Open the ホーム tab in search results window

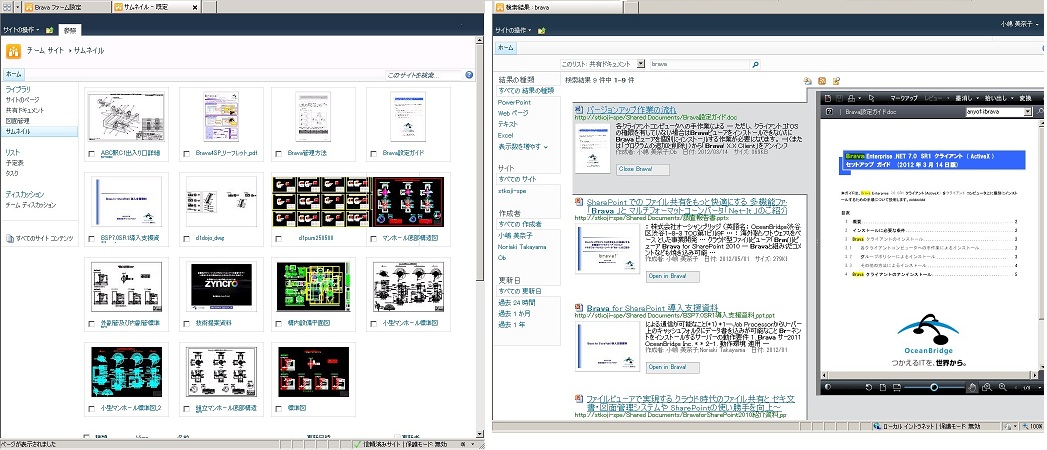(506, 47)
